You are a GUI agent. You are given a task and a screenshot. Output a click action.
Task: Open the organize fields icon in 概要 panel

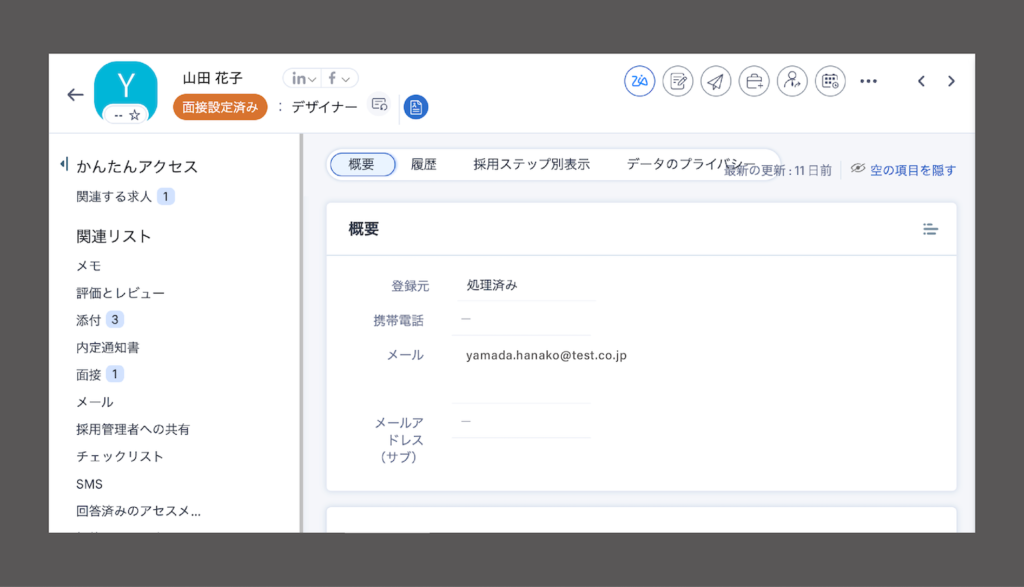click(x=931, y=228)
